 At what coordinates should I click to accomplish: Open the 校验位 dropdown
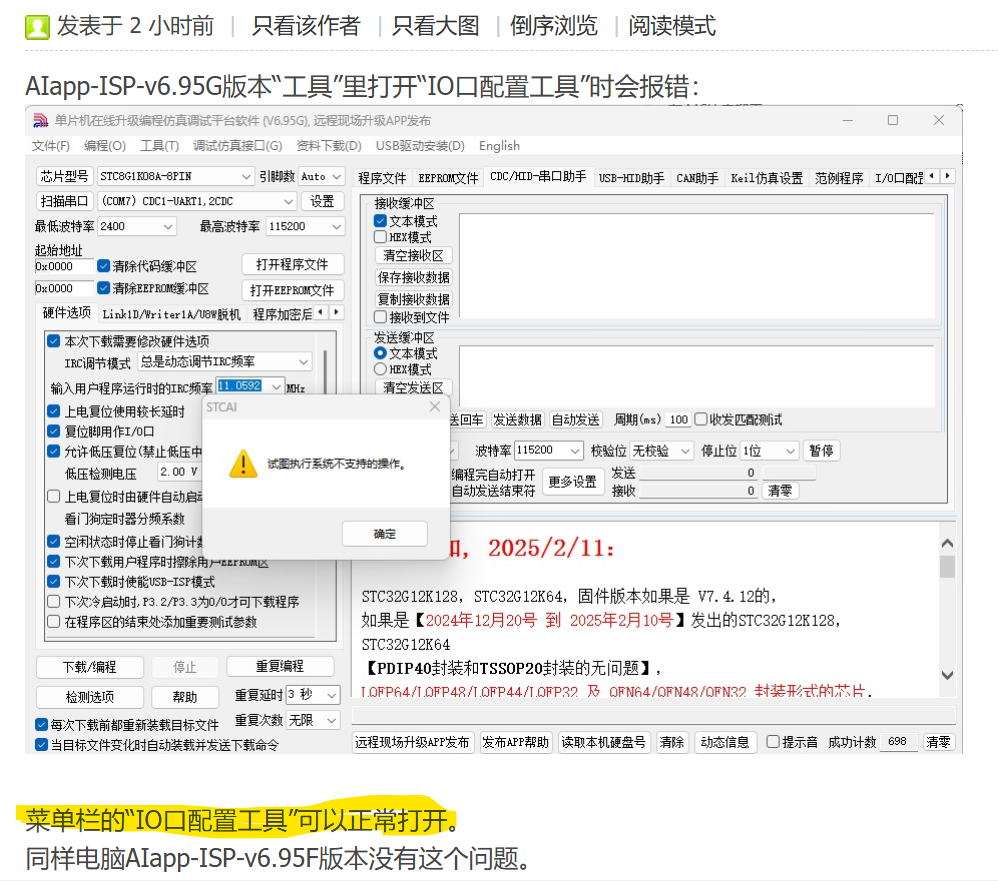point(685,451)
